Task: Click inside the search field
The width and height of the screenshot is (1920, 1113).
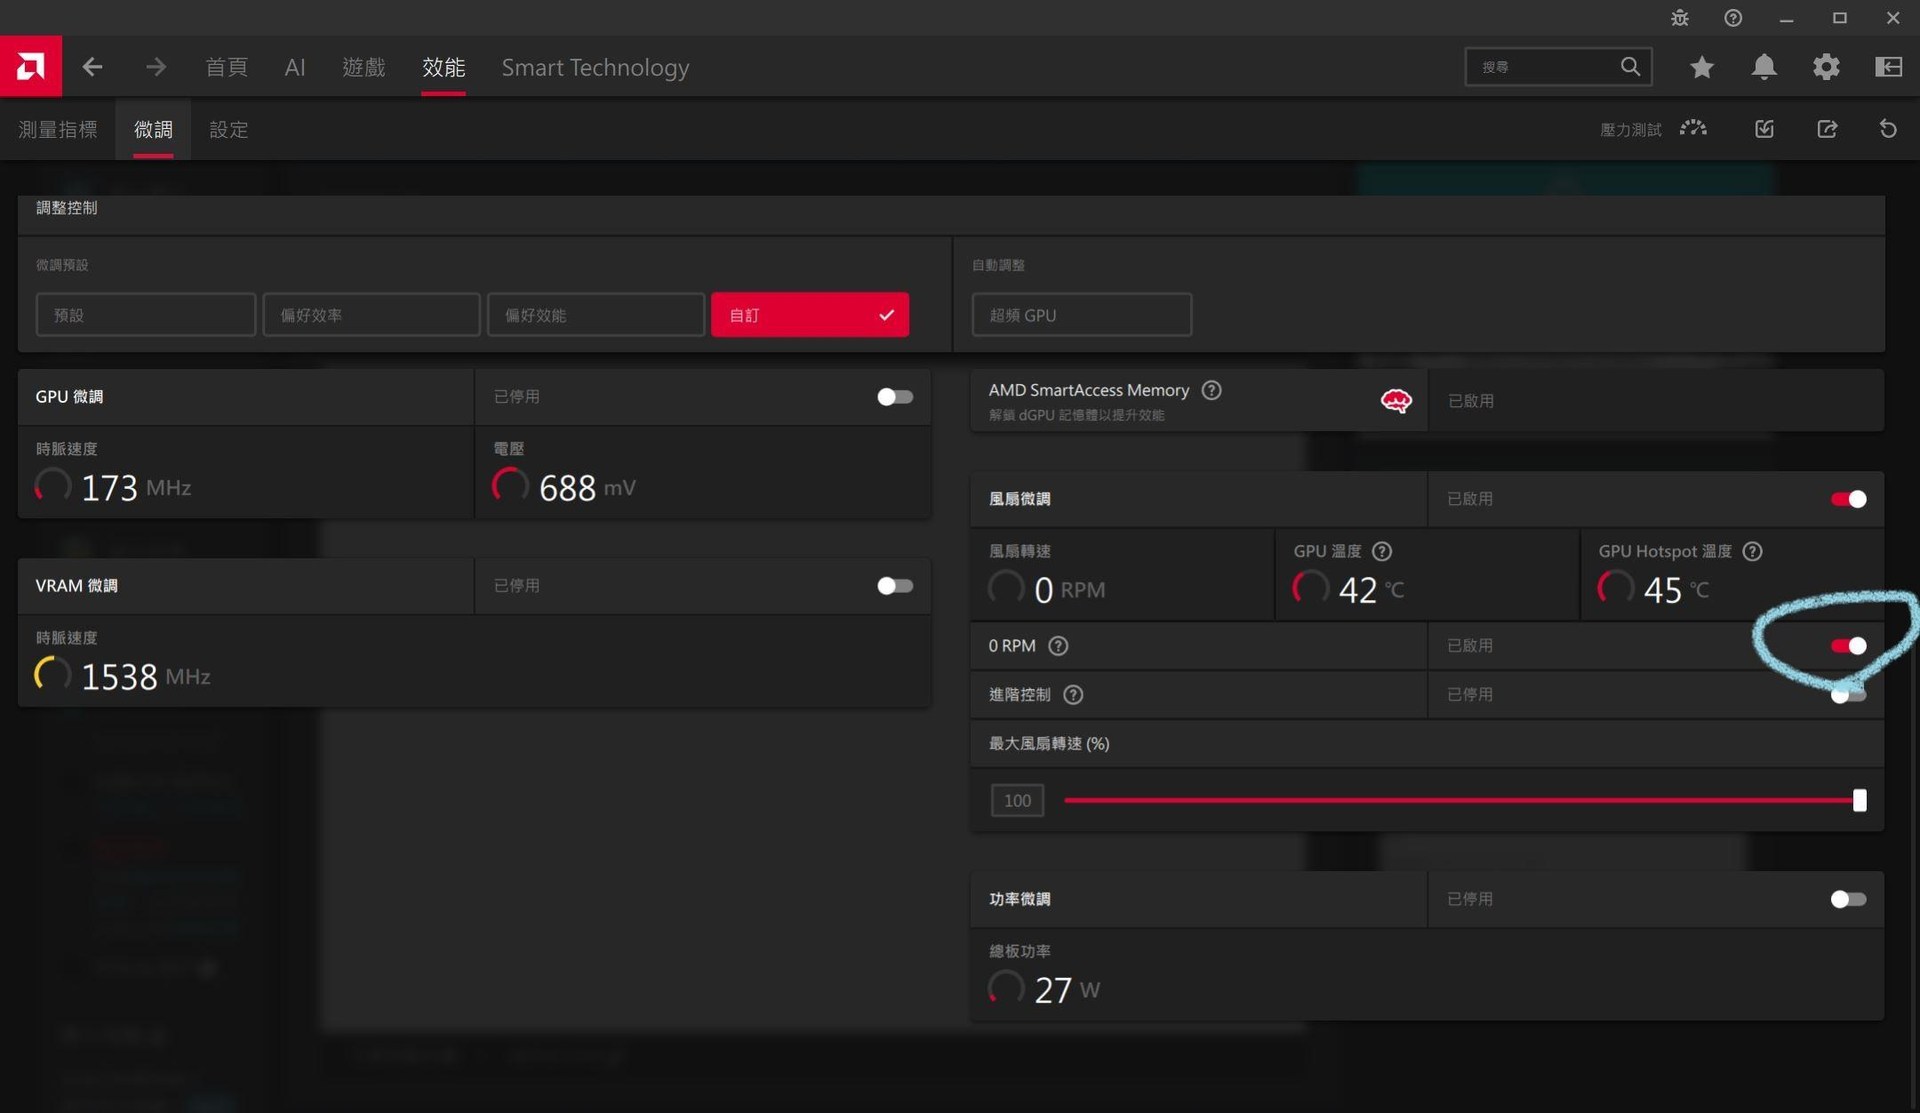Action: tap(1545, 66)
